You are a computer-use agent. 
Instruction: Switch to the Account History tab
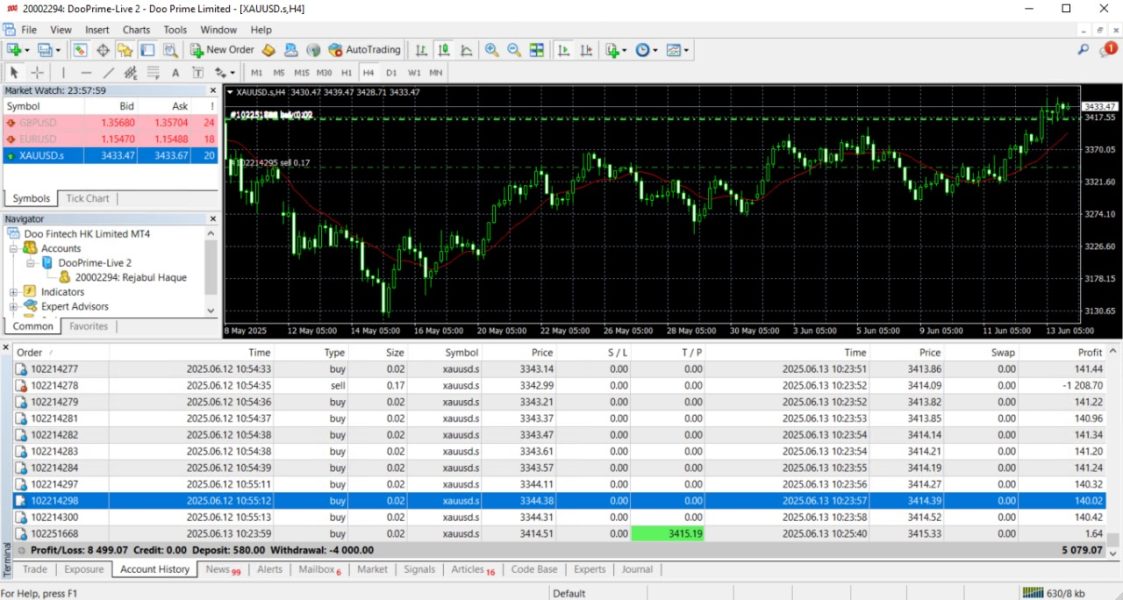pos(154,569)
